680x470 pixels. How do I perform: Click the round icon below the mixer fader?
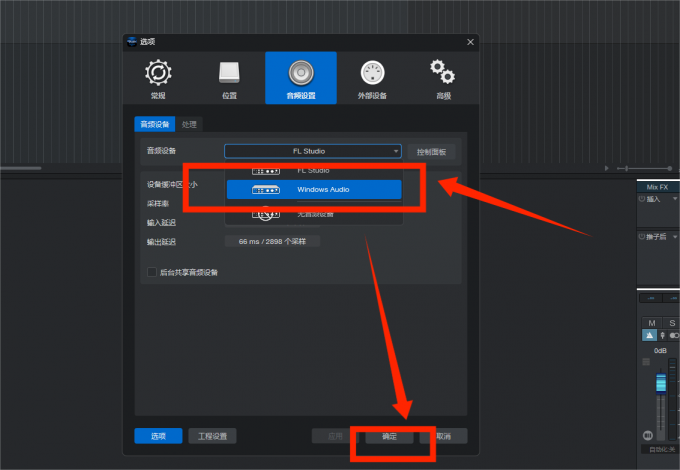tap(647, 435)
